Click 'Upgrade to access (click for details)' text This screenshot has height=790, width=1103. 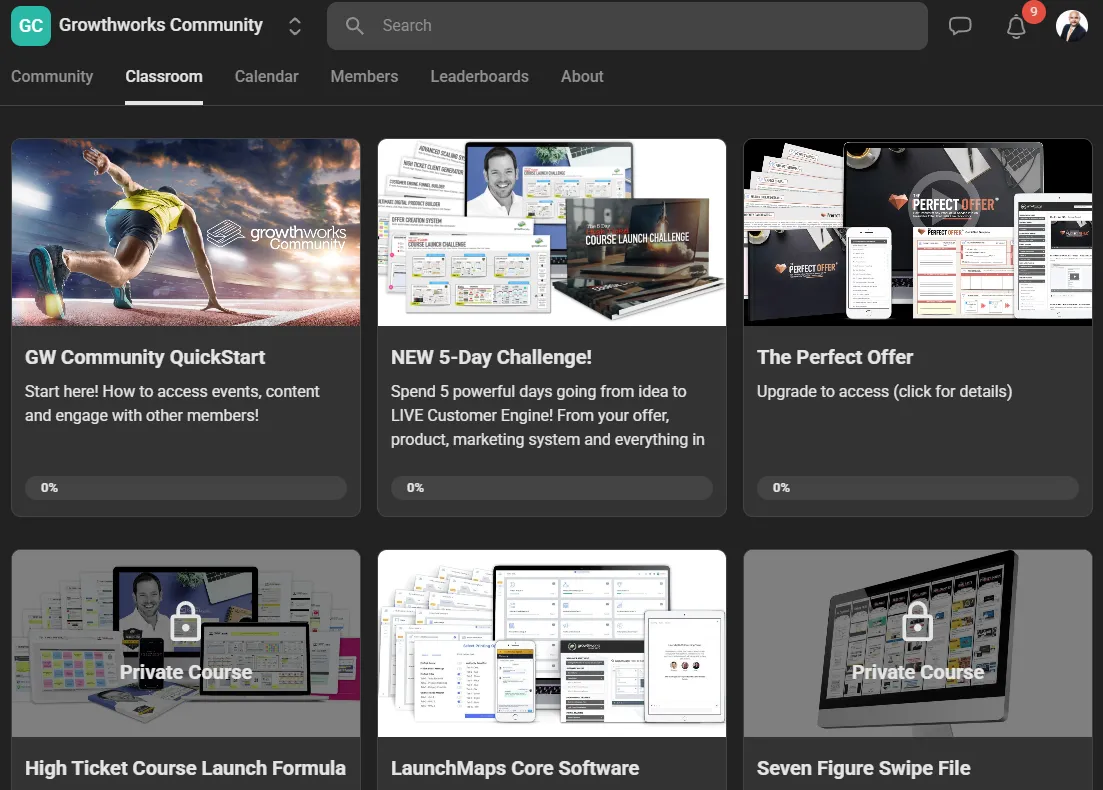[884, 391]
